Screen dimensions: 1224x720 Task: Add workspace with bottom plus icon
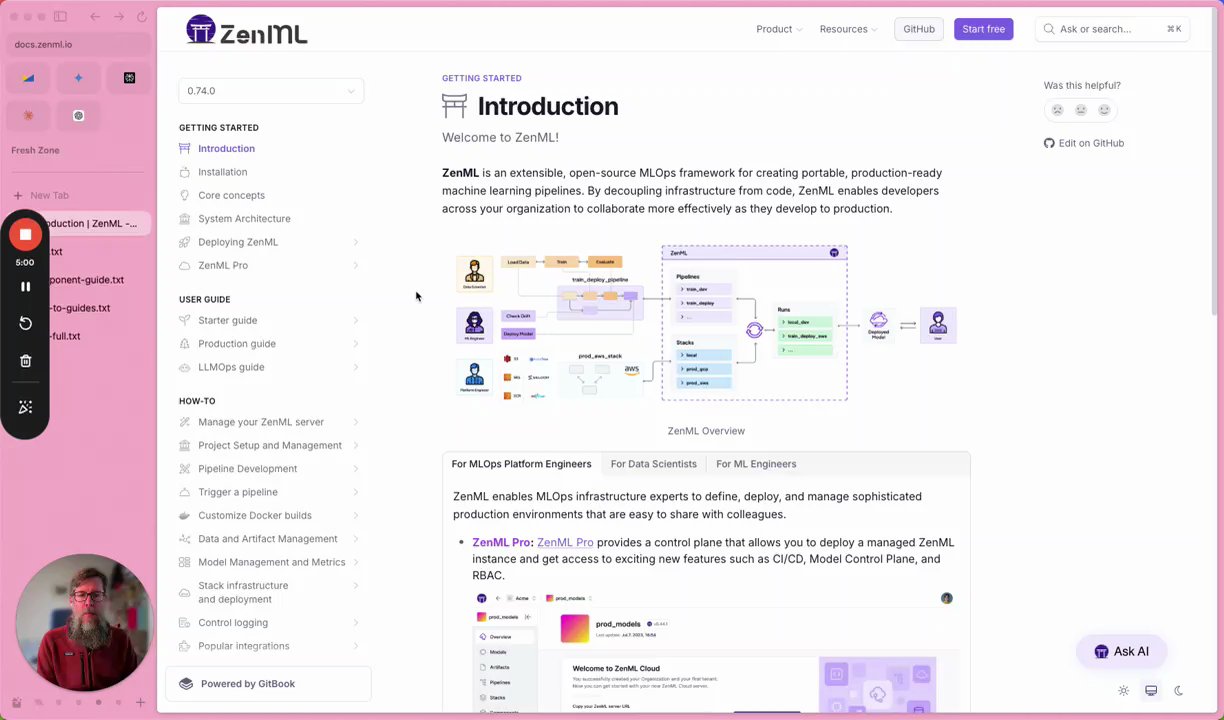coord(141,703)
